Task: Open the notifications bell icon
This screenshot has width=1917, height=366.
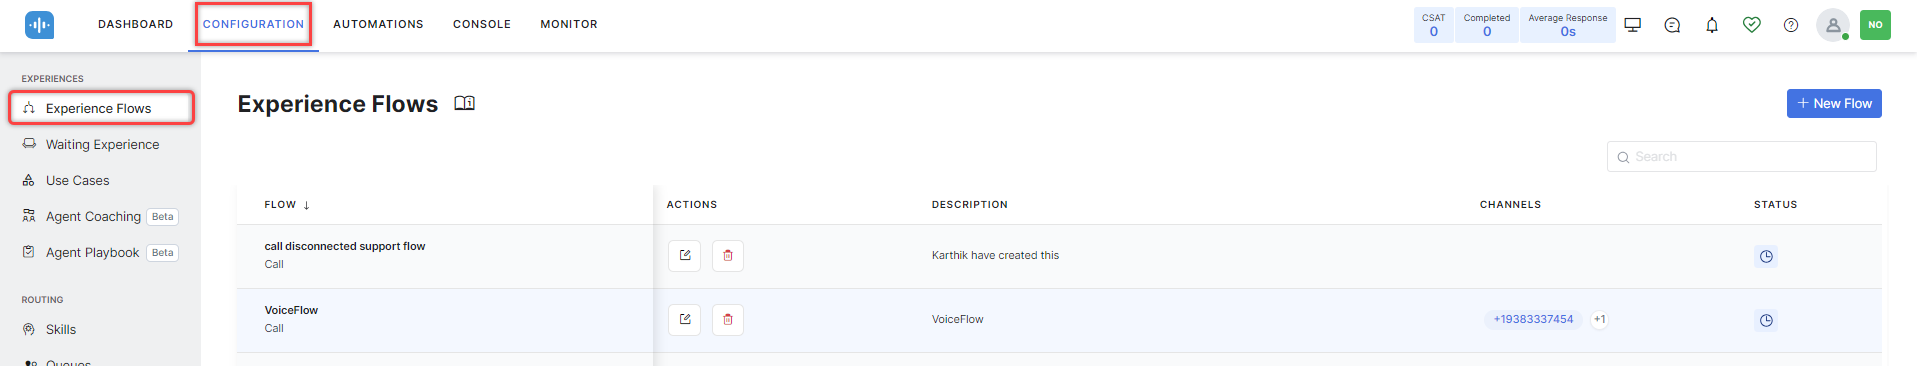Action: (x=1712, y=25)
